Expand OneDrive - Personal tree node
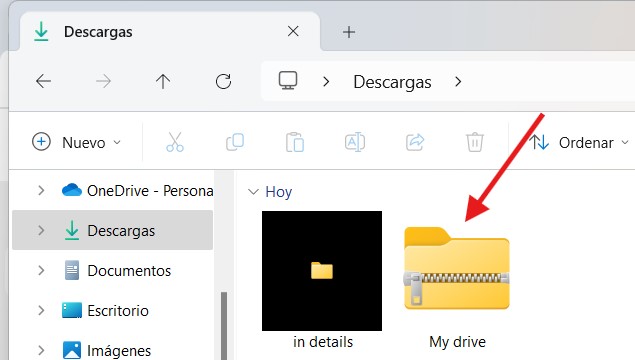The height and width of the screenshot is (360, 635). tap(41, 190)
